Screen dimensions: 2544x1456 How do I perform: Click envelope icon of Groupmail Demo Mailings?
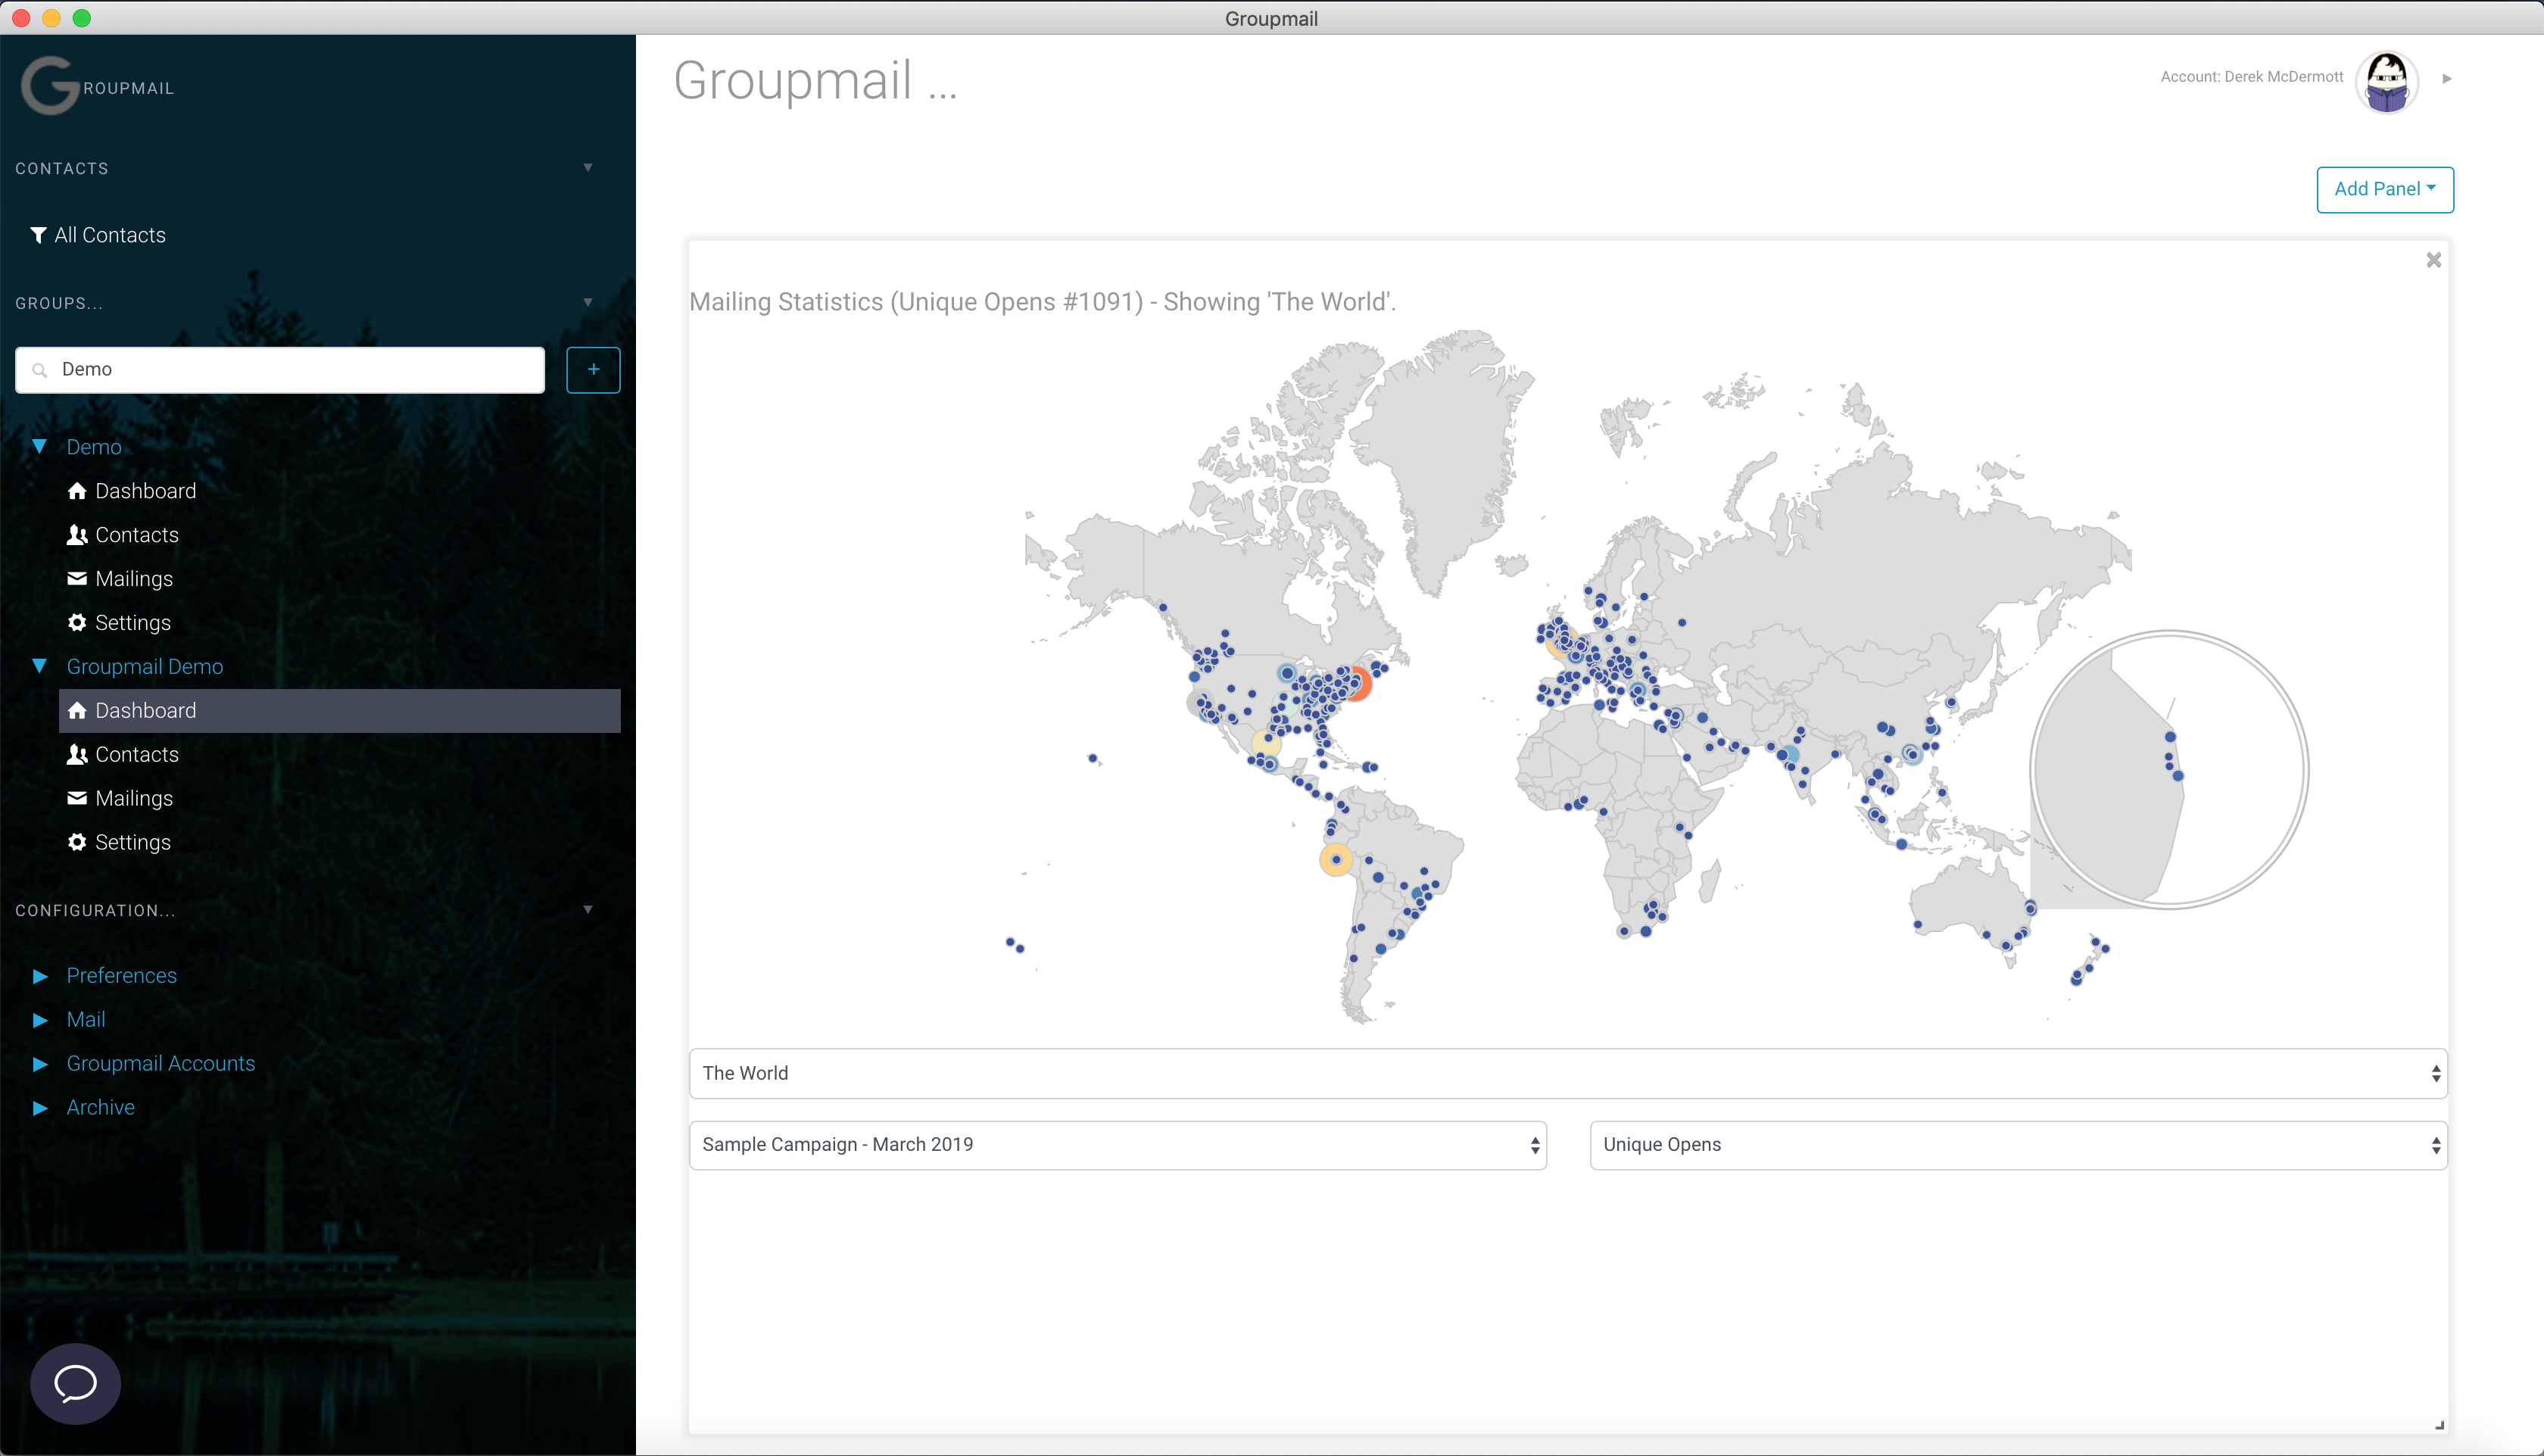[77, 798]
